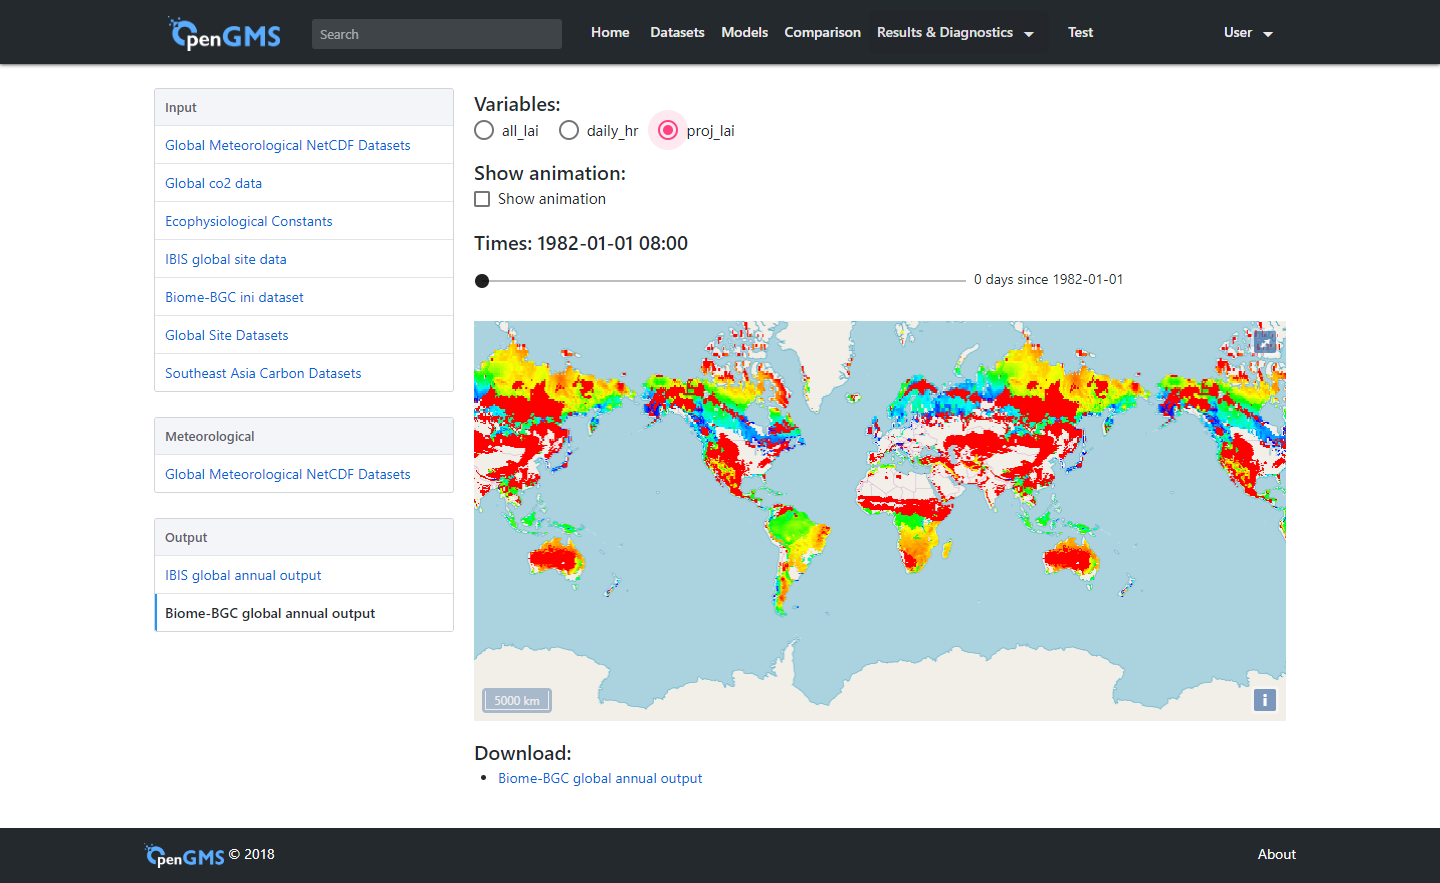Download the Biome-BGC global annual output

pyautogui.click(x=600, y=778)
